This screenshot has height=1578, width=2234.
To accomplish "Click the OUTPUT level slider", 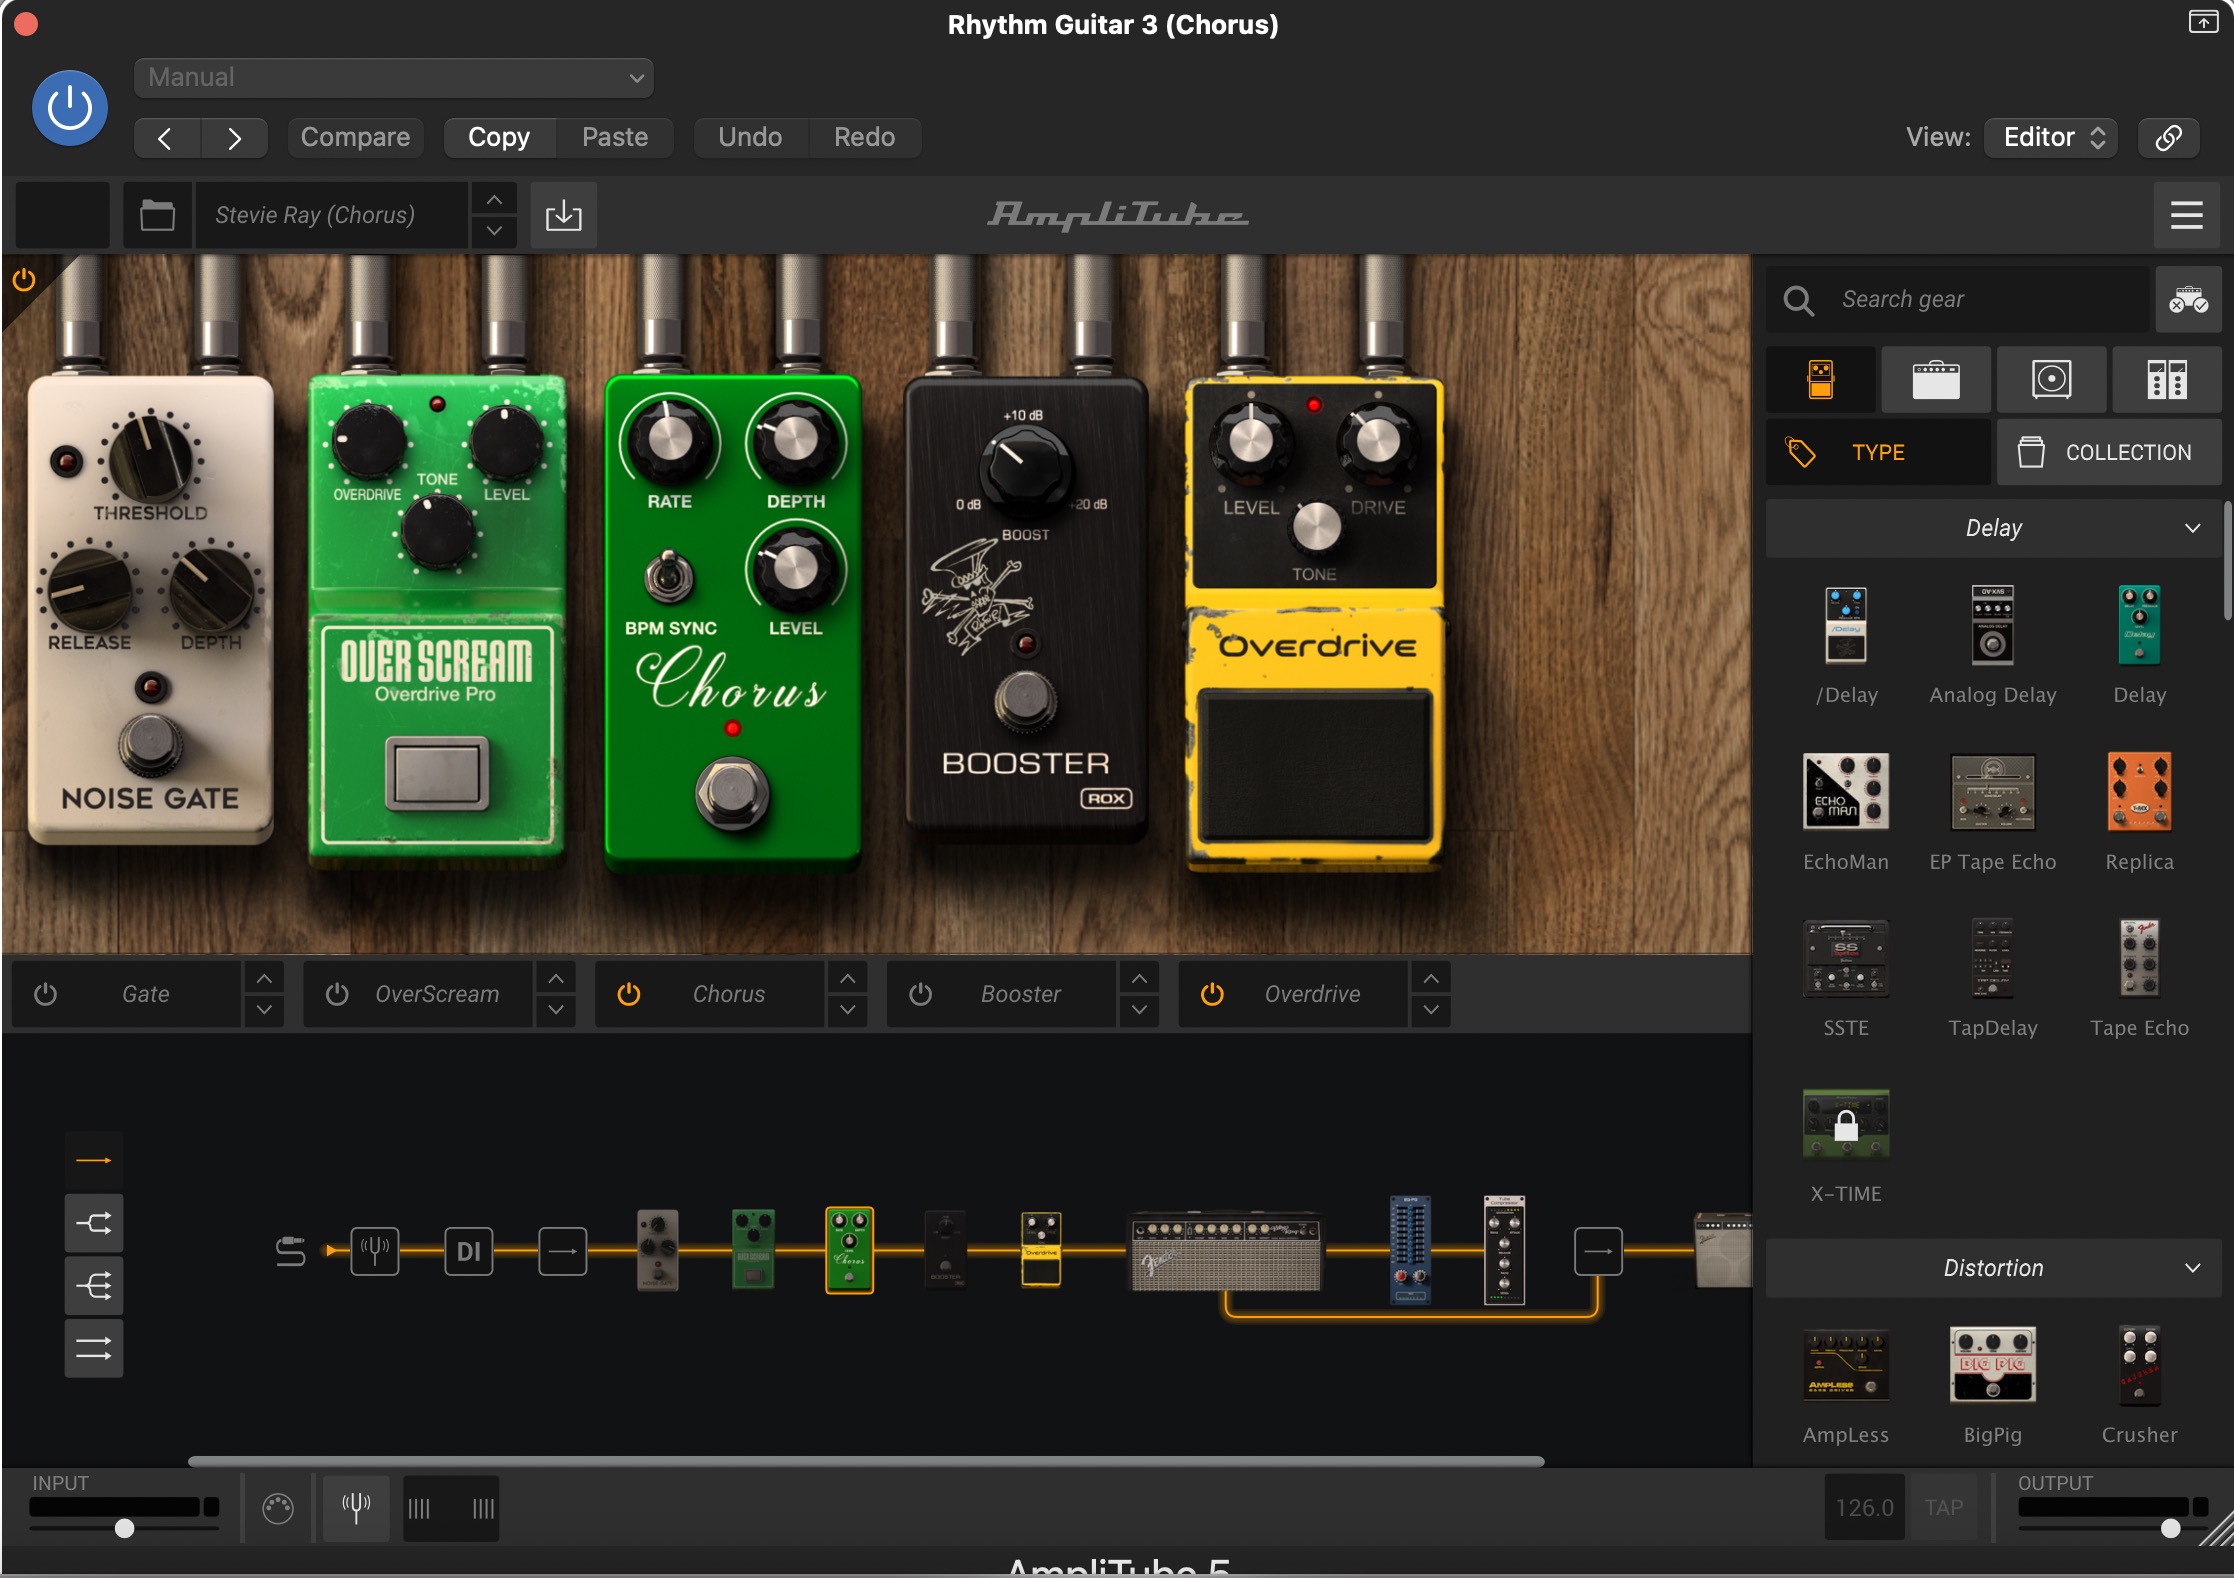I will [x=2113, y=1528].
